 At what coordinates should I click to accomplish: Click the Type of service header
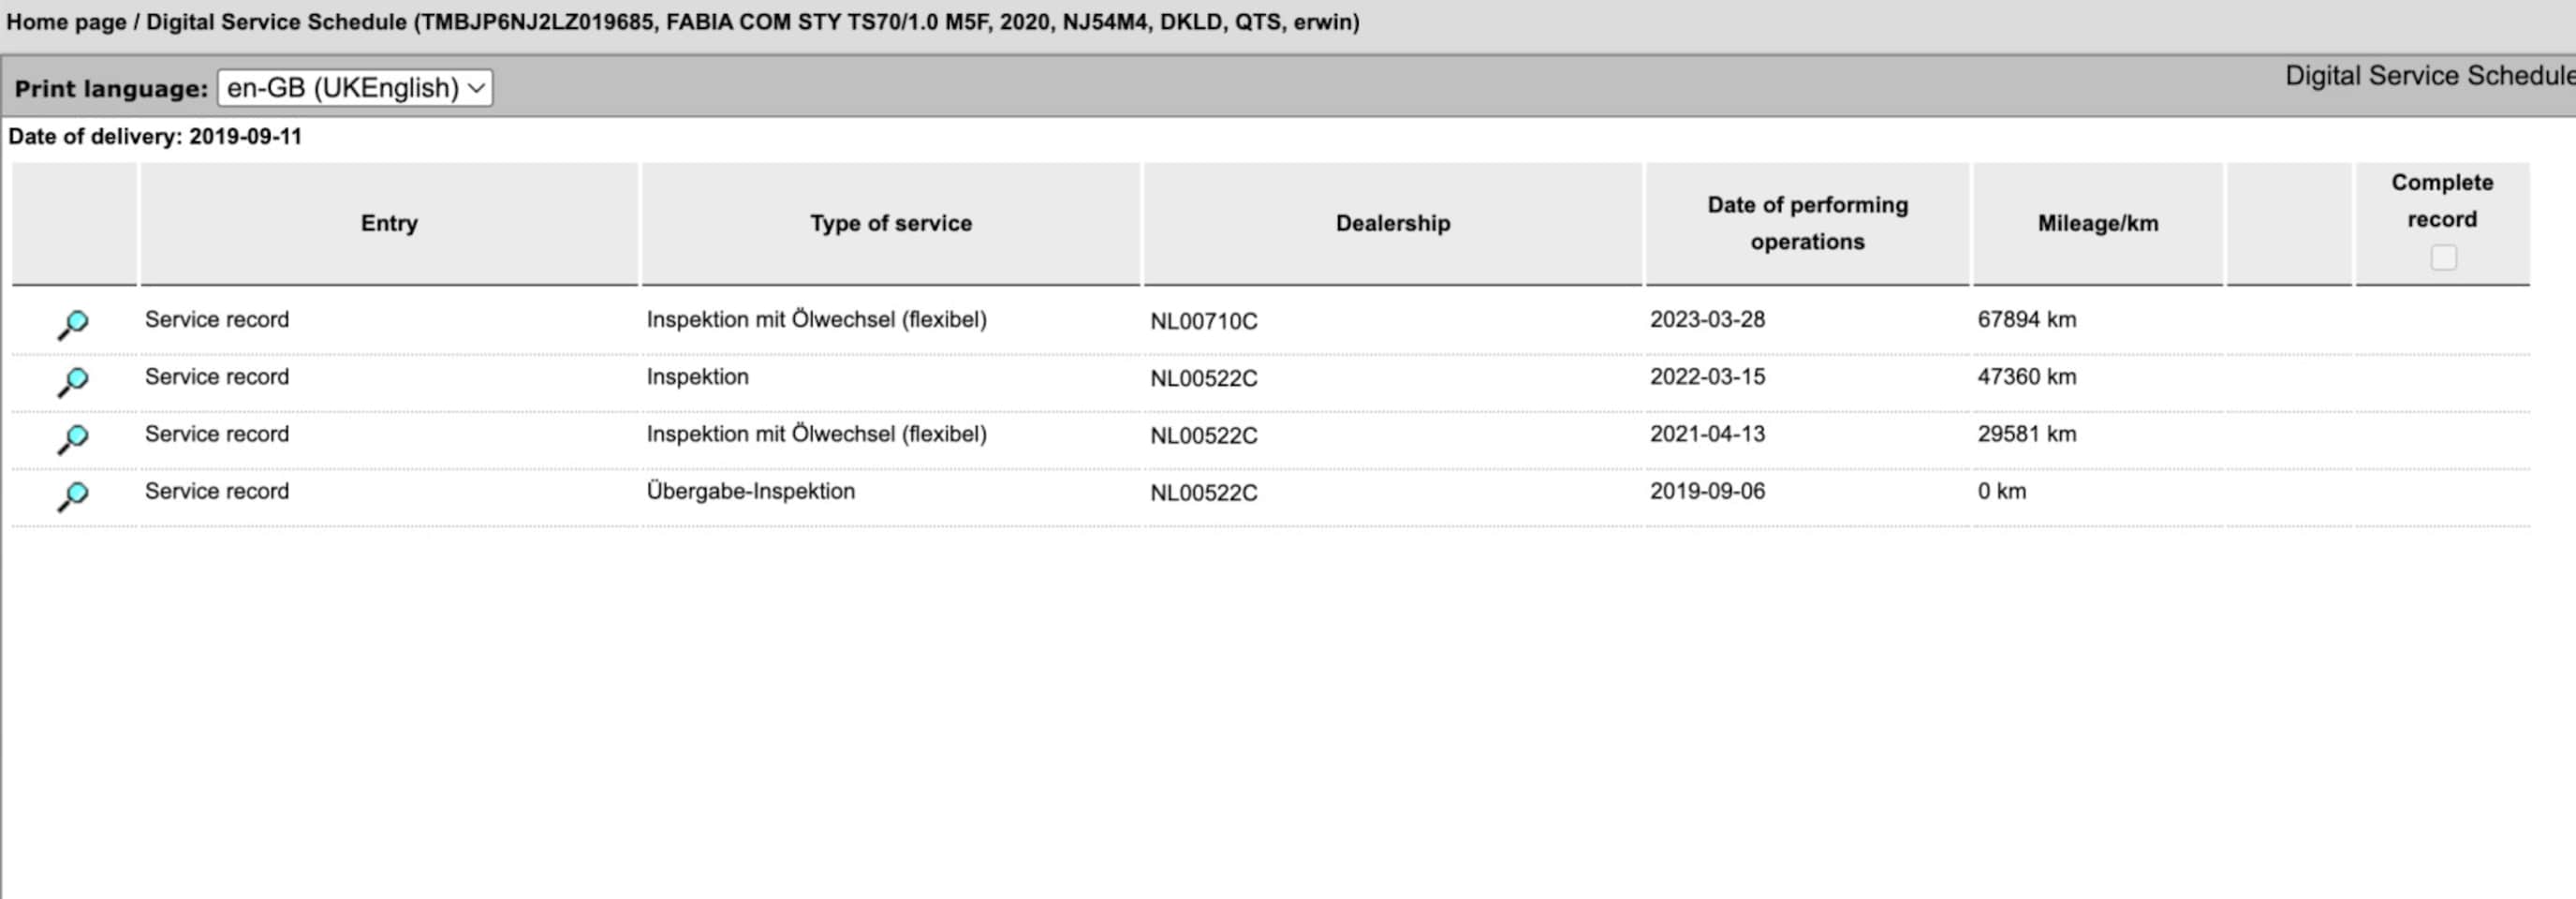(x=890, y=223)
